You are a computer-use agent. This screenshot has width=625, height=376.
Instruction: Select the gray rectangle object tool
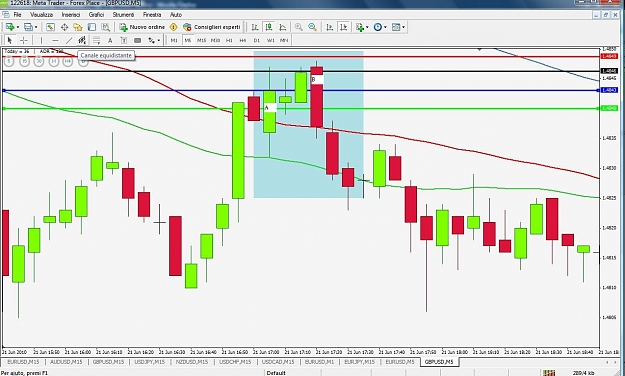pos(138,40)
